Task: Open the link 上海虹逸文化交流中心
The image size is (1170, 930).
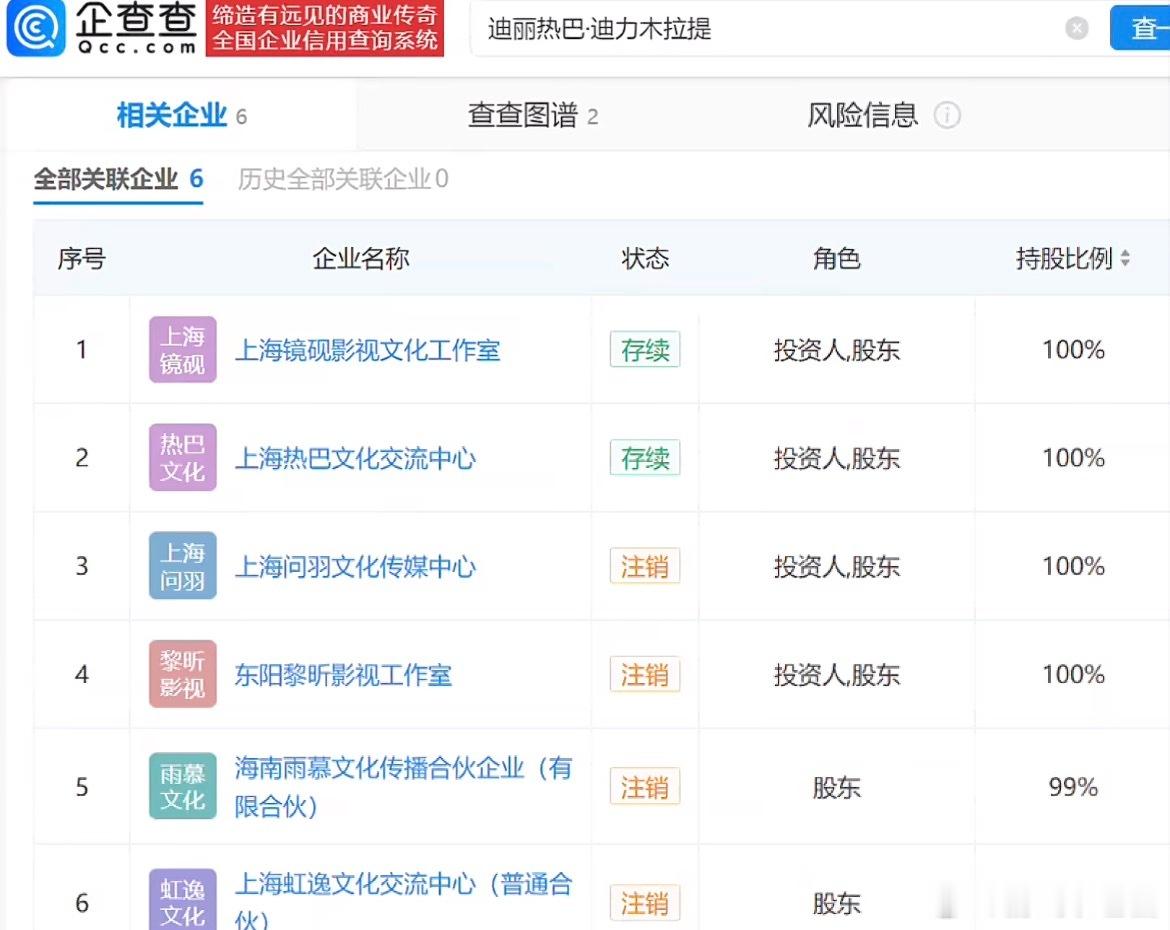Action: (404, 902)
